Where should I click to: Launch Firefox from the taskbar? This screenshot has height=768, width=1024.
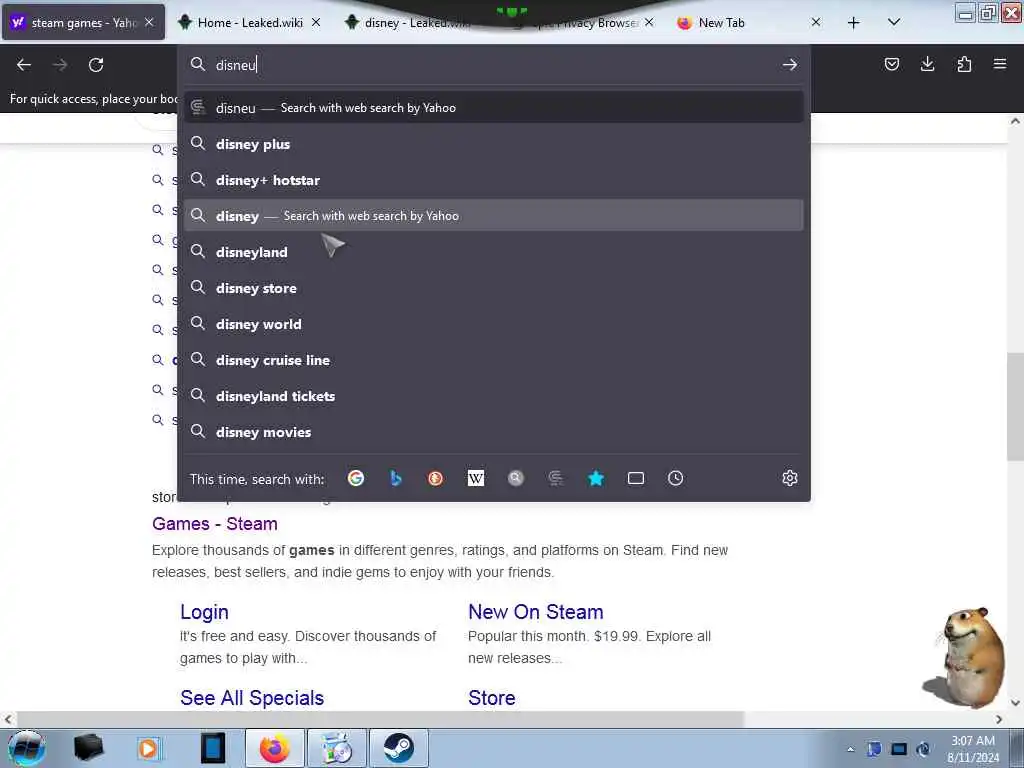click(274, 748)
